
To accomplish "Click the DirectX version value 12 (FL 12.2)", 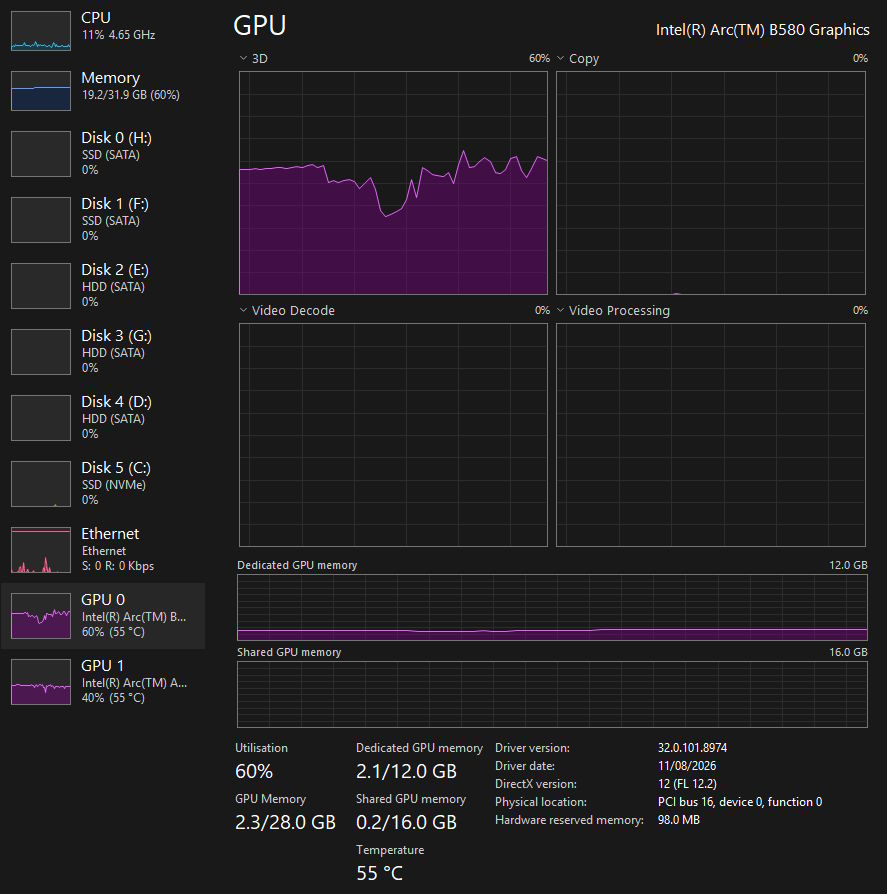I will tap(687, 784).
